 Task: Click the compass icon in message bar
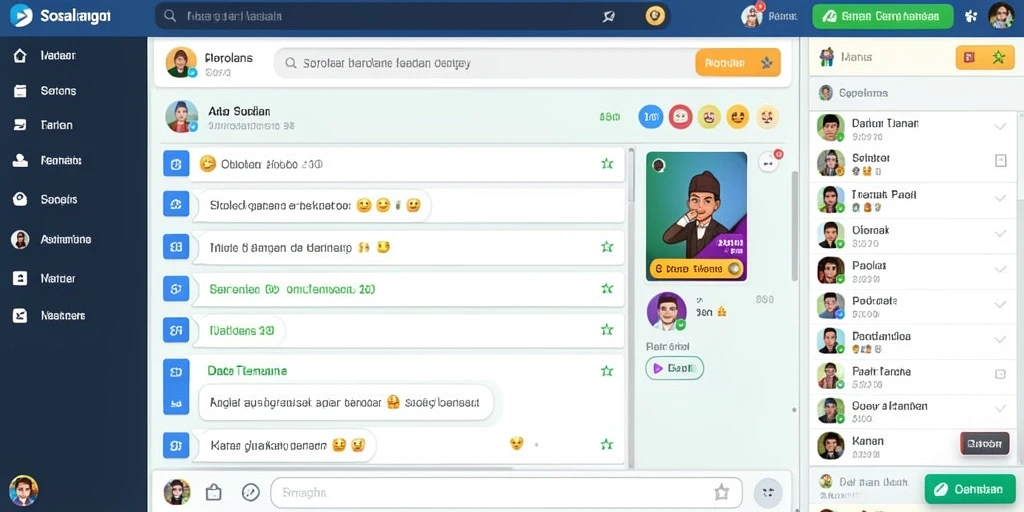click(251, 492)
